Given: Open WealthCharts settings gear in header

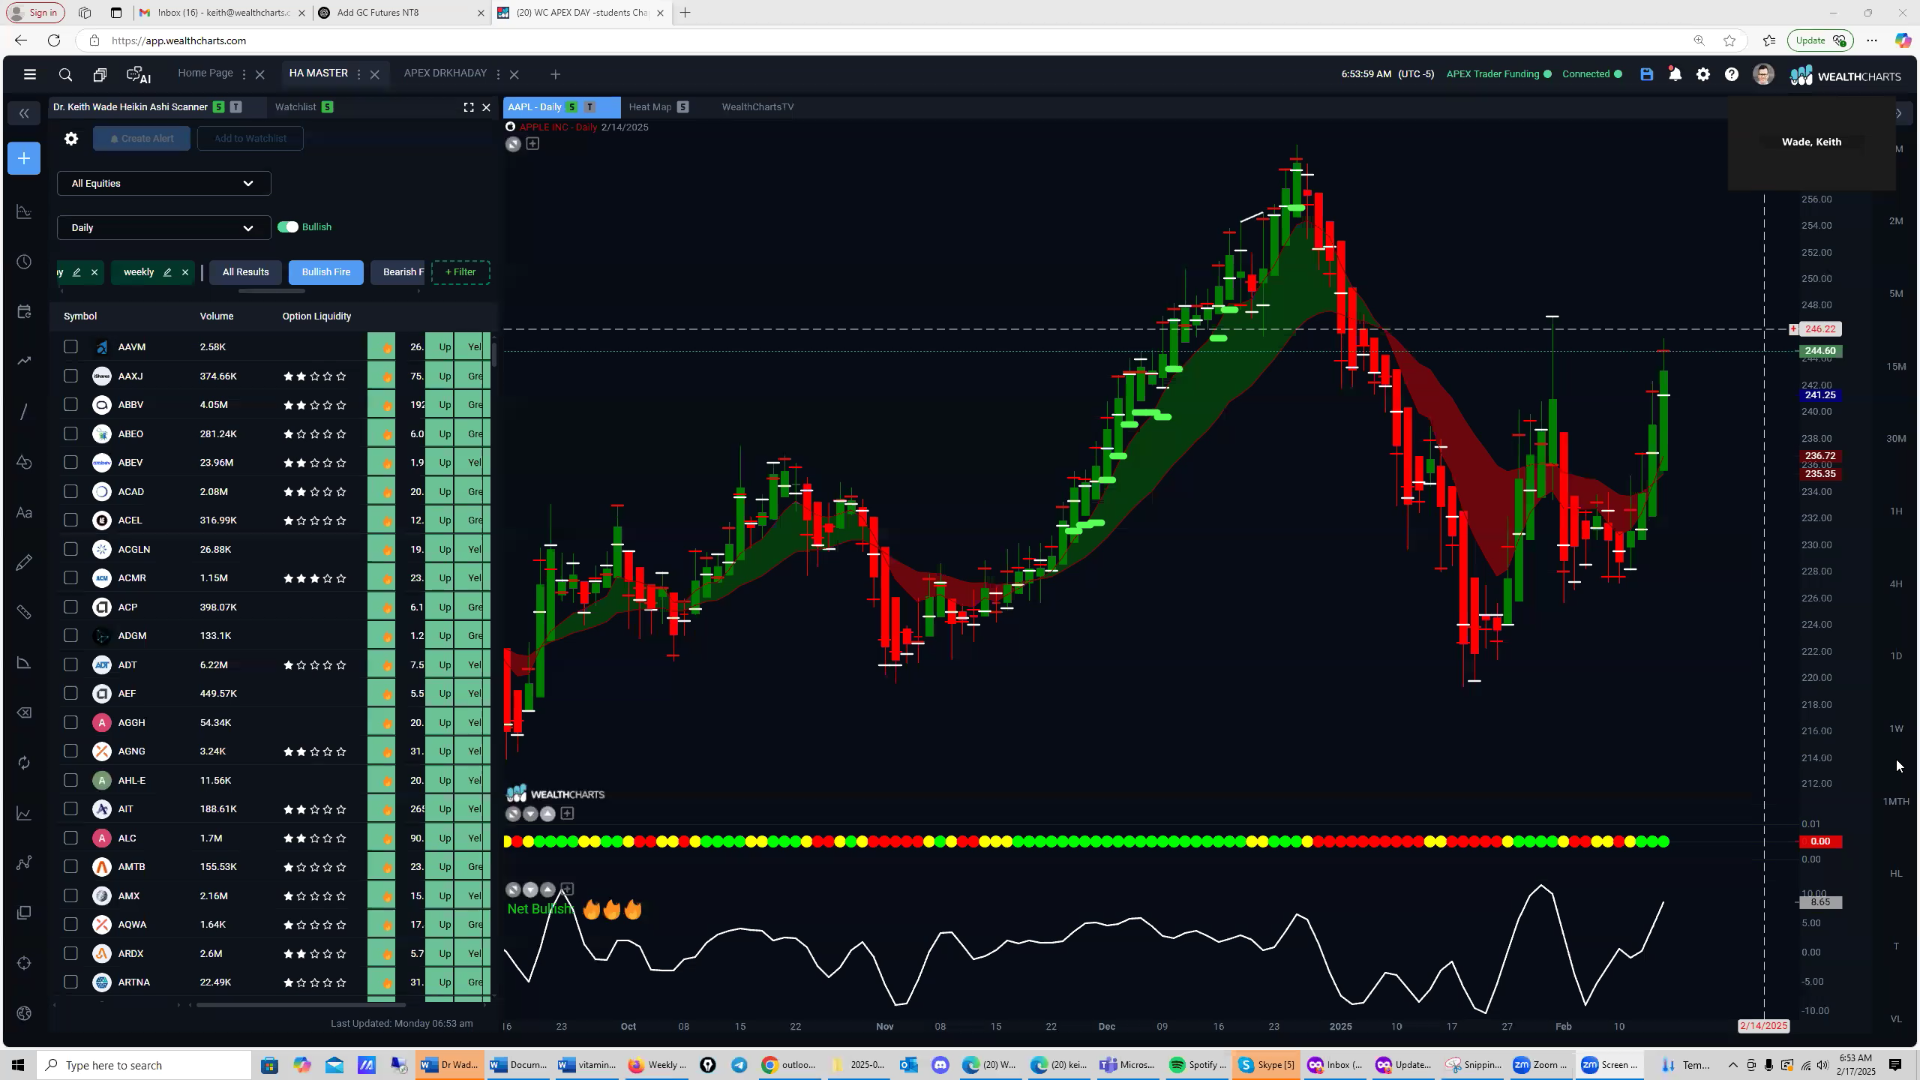Looking at the screenshot, I should [x=1703, y=74].
